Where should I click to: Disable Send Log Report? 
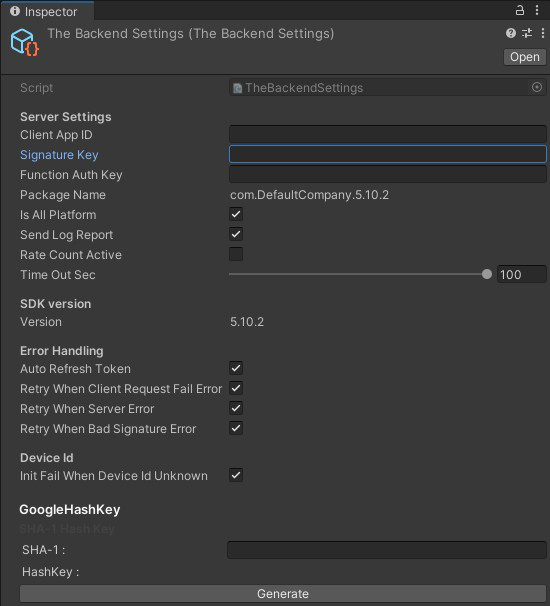236,235
